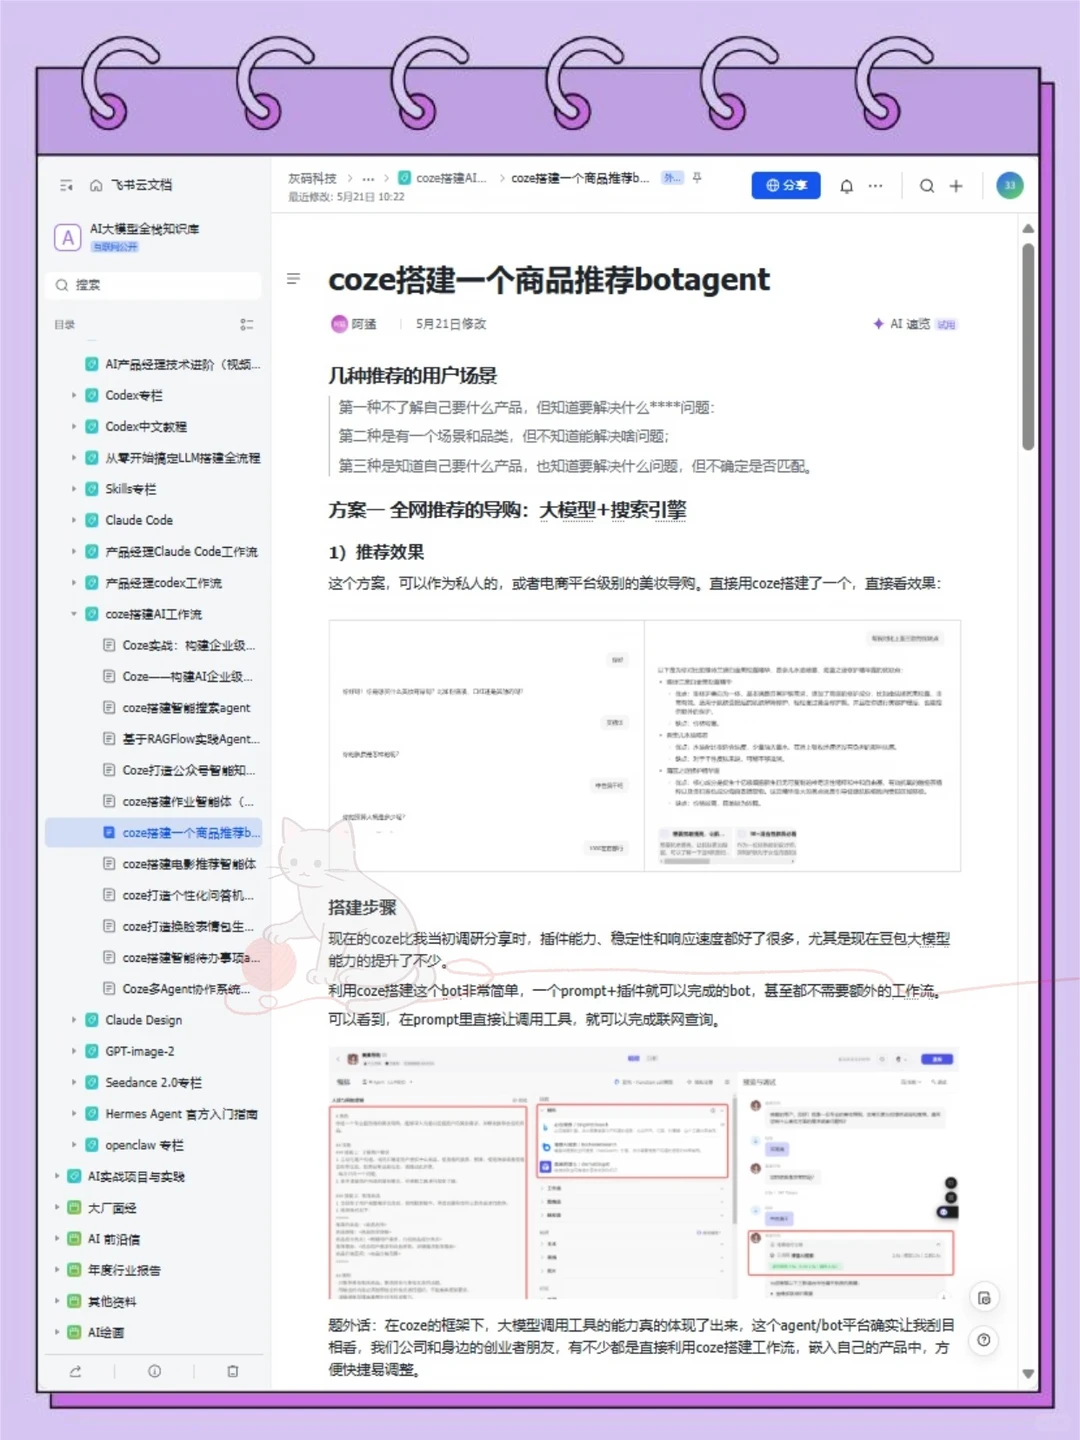The image size is (1080, 1440).
Task: Click the 外 tag in the breadcrumb
Action: (x=672, y=178)
